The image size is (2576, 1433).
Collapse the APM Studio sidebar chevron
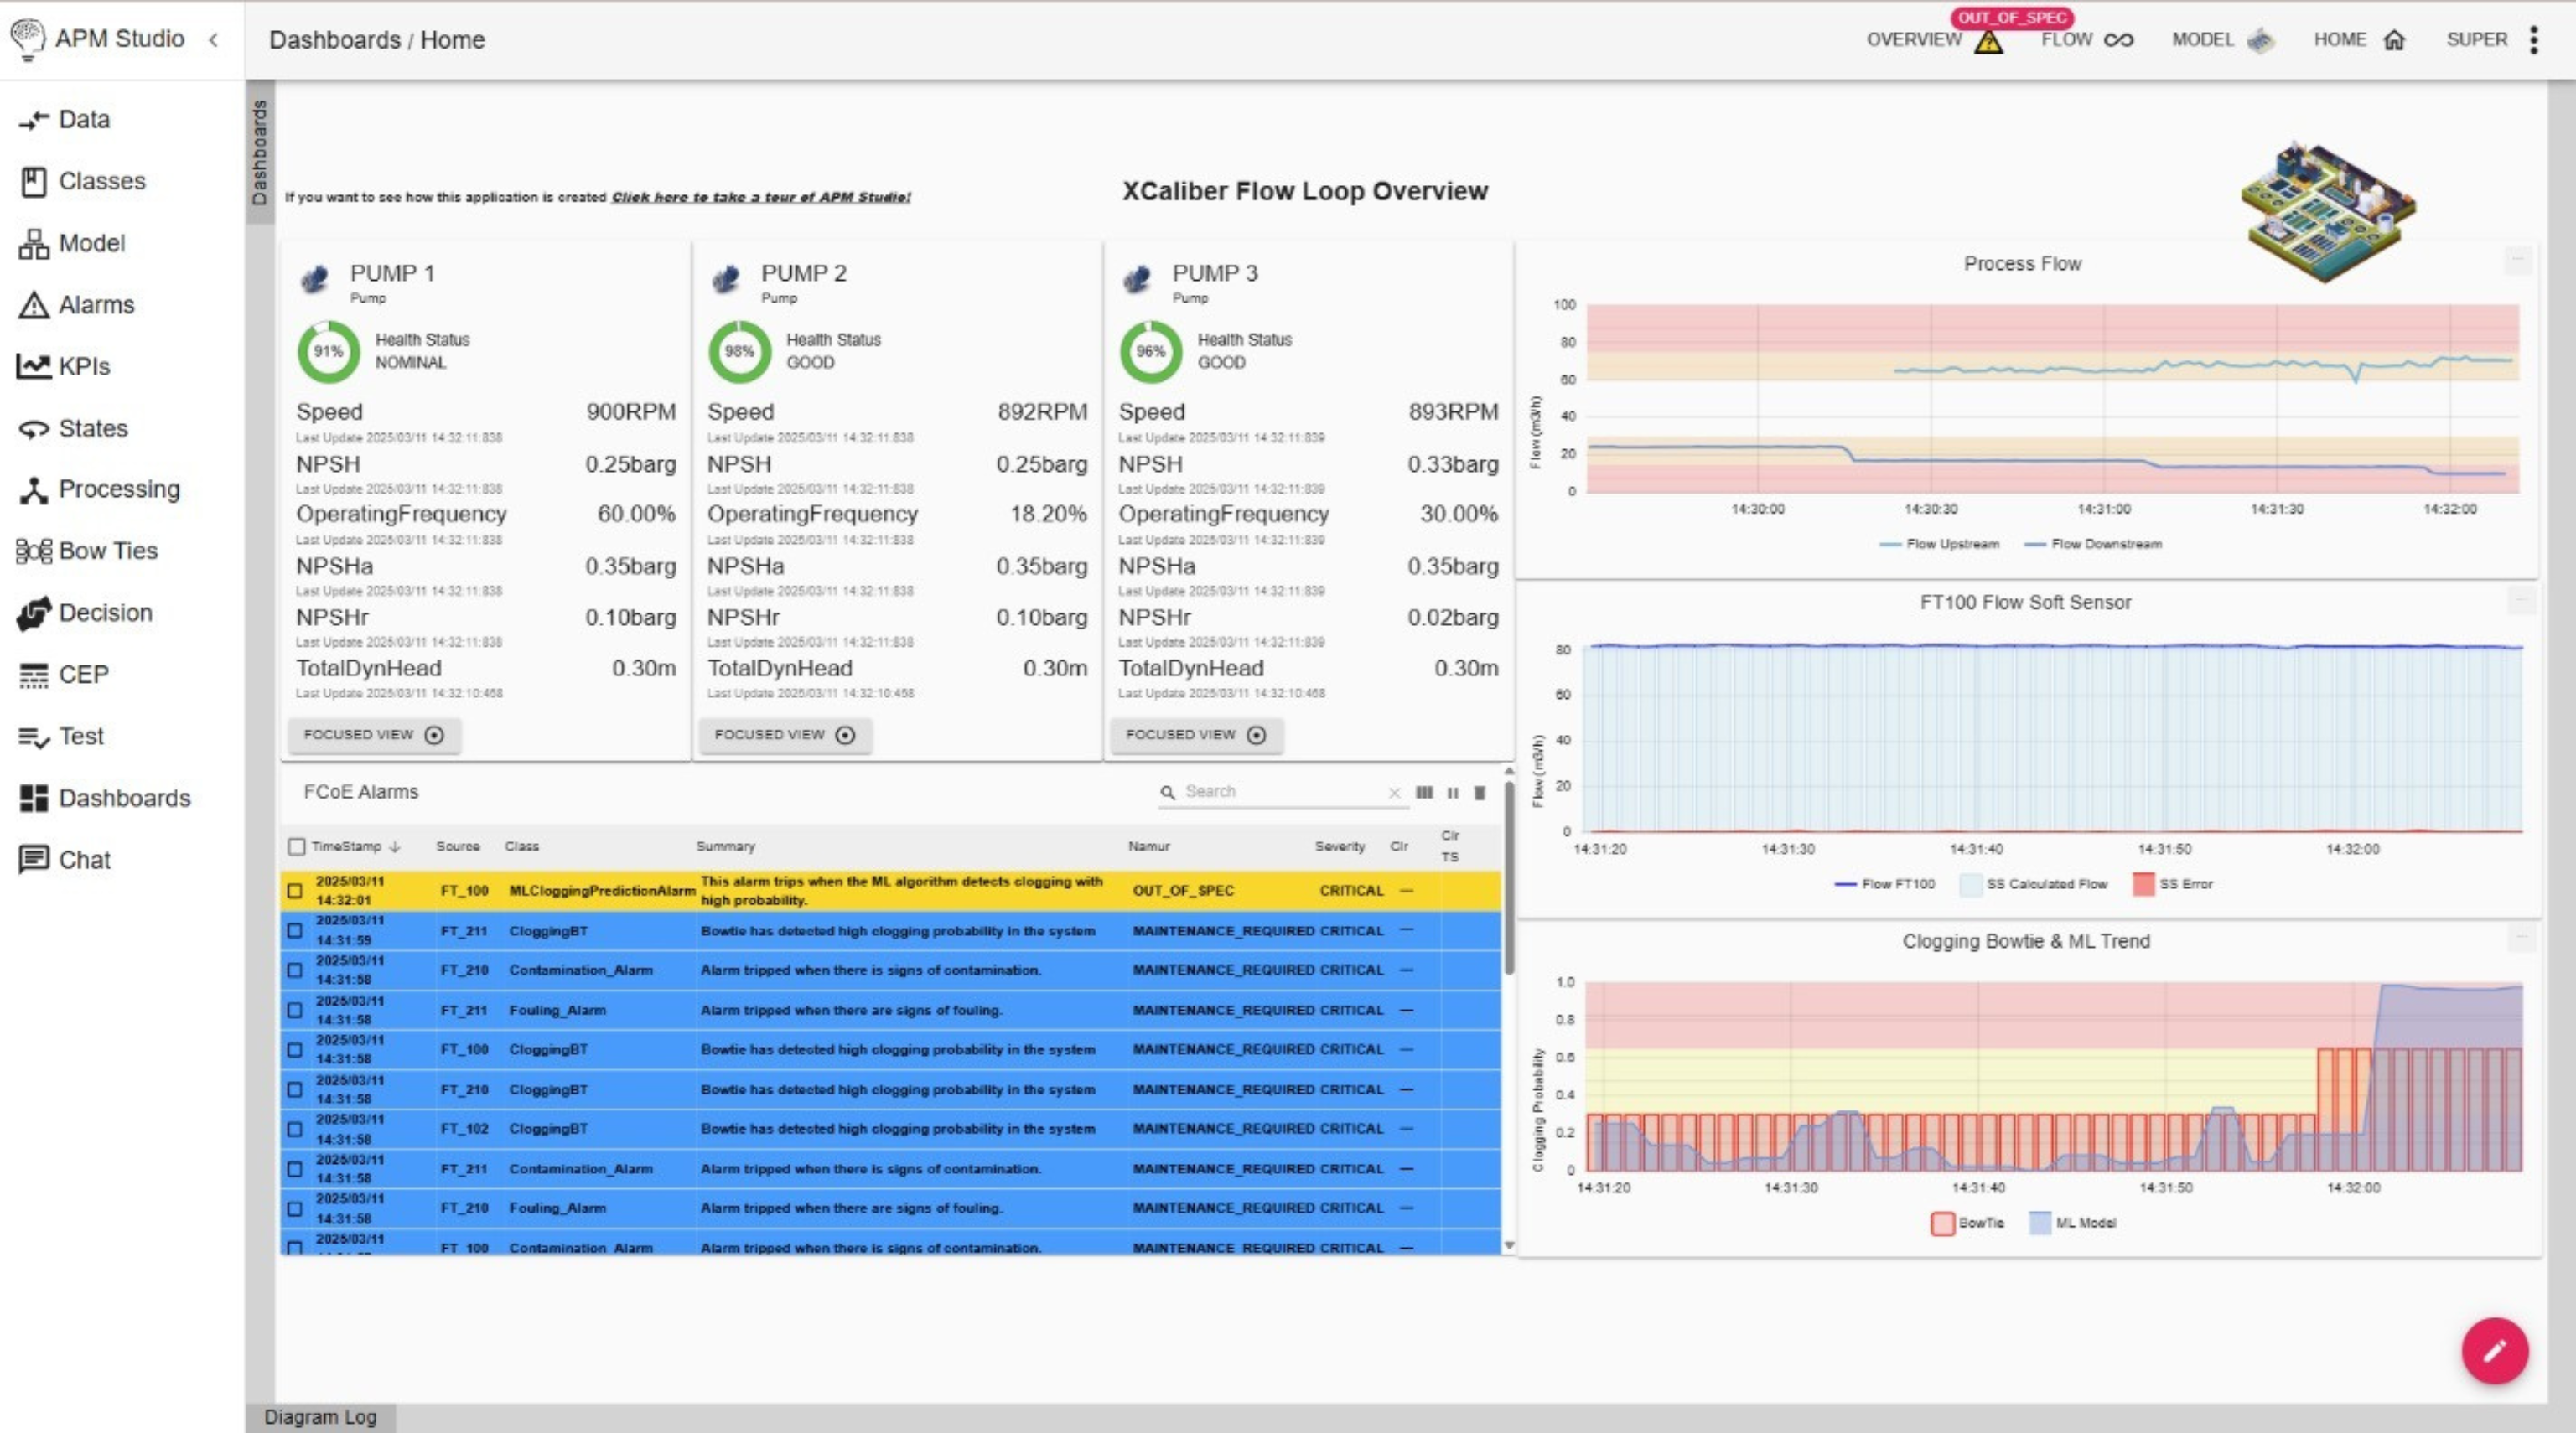click(213, 39)
